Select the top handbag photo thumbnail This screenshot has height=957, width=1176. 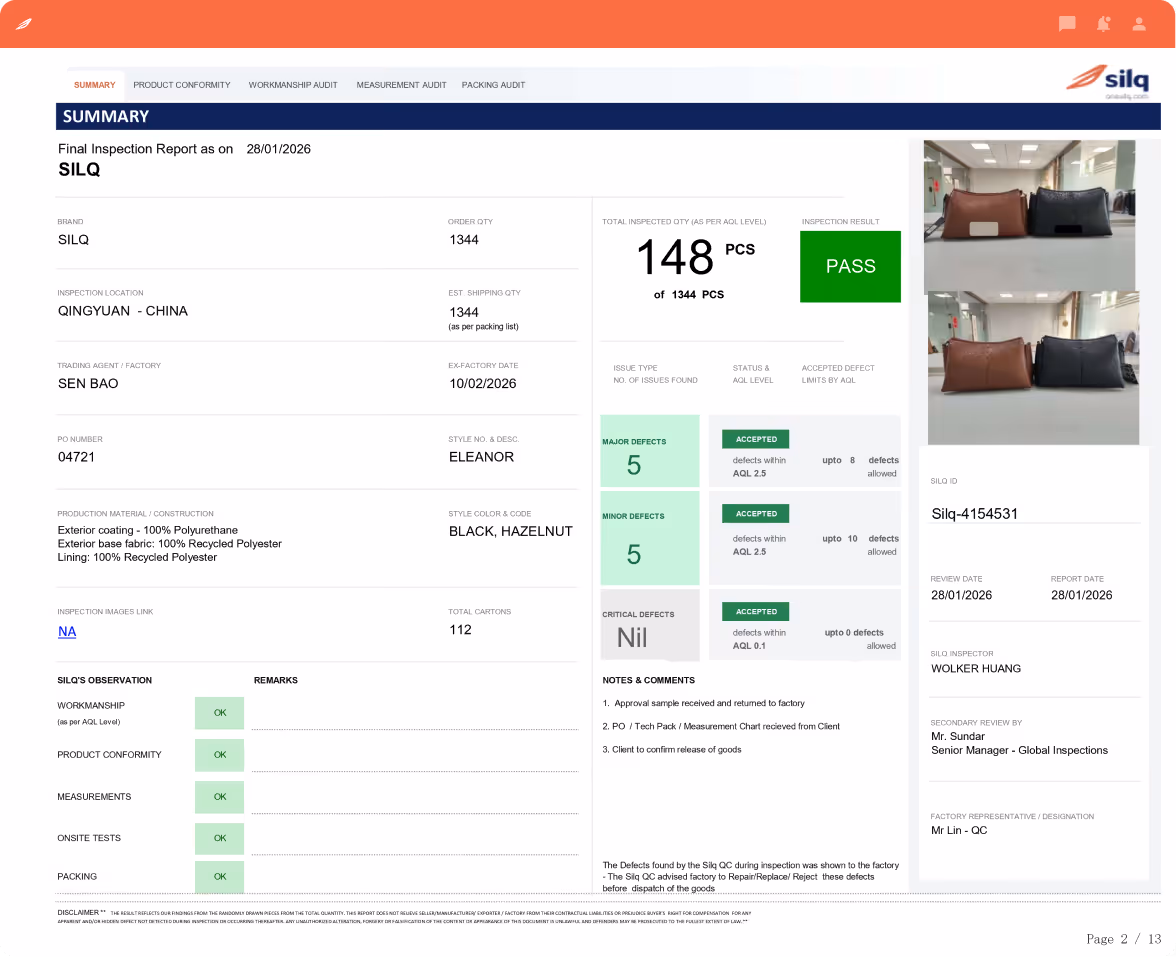[1029, 216]
